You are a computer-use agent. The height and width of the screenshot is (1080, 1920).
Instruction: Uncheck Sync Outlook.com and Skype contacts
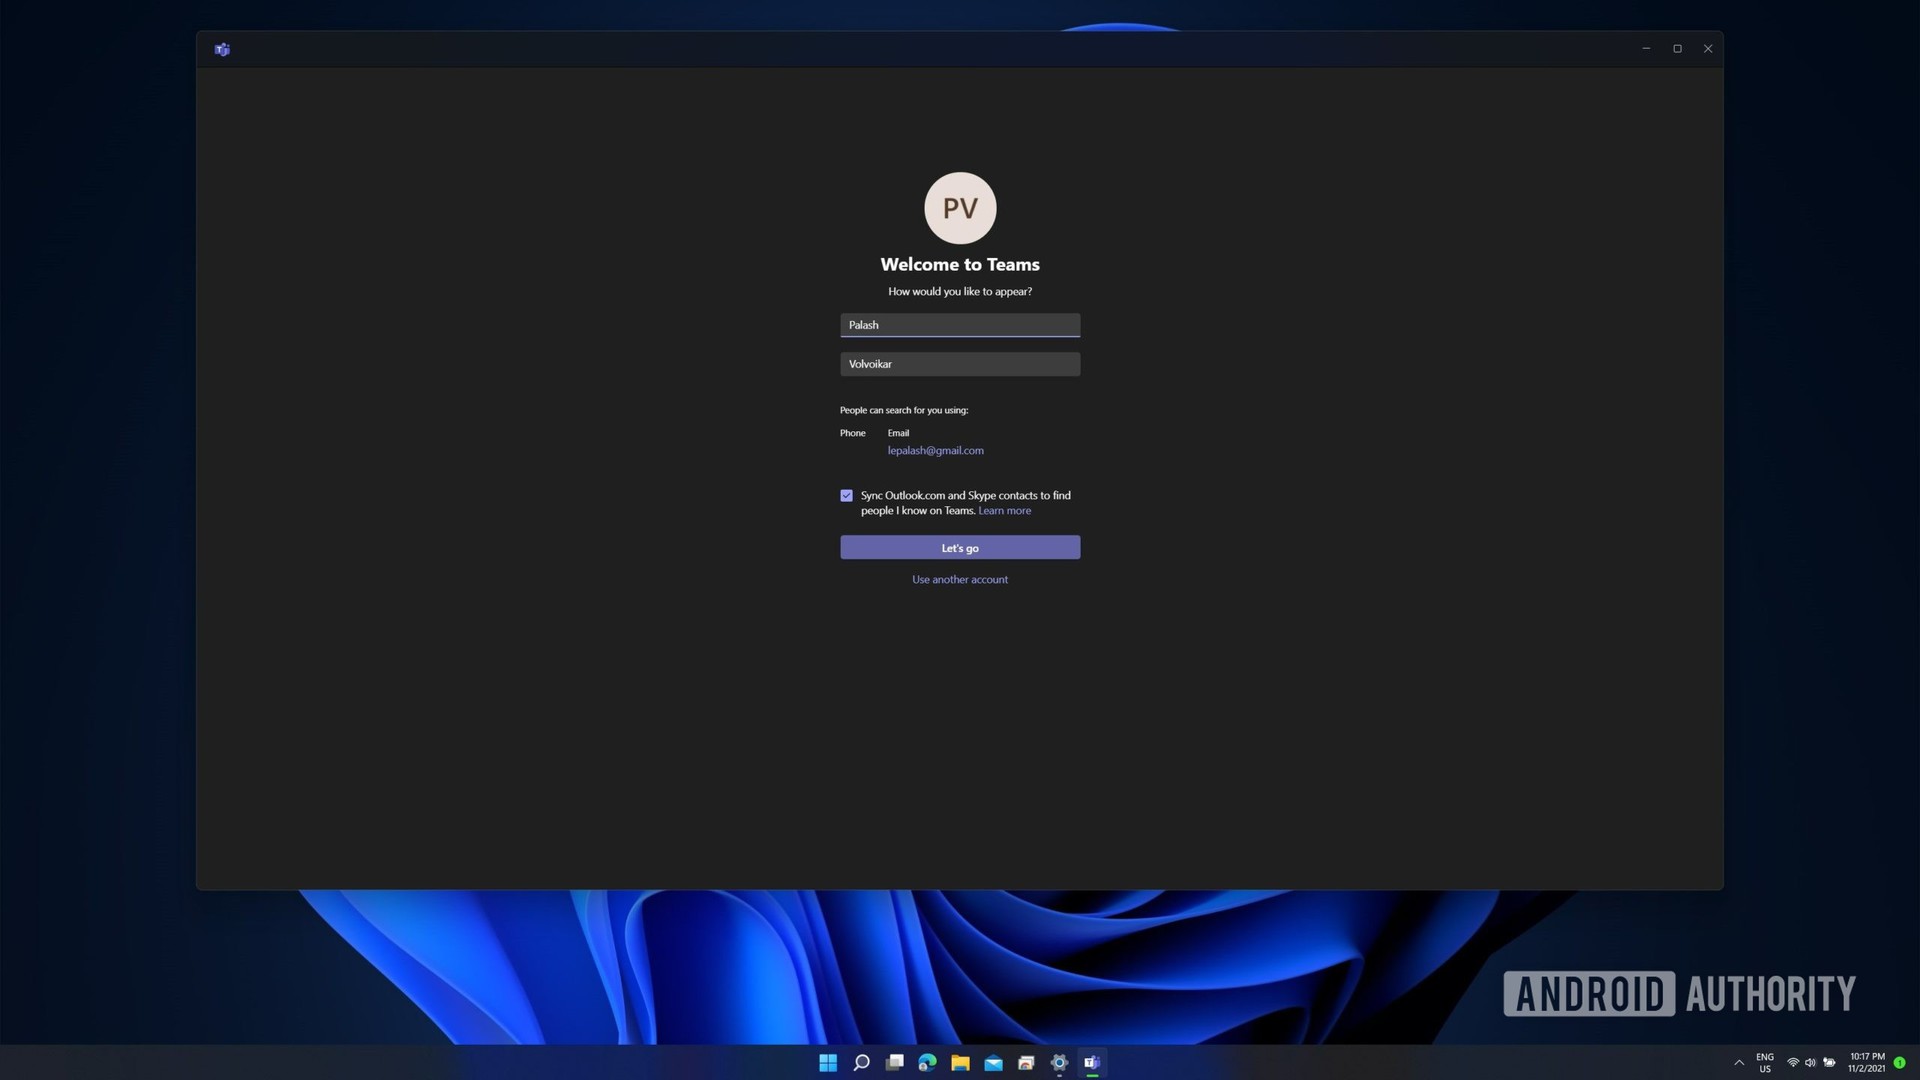click(847, 496)
